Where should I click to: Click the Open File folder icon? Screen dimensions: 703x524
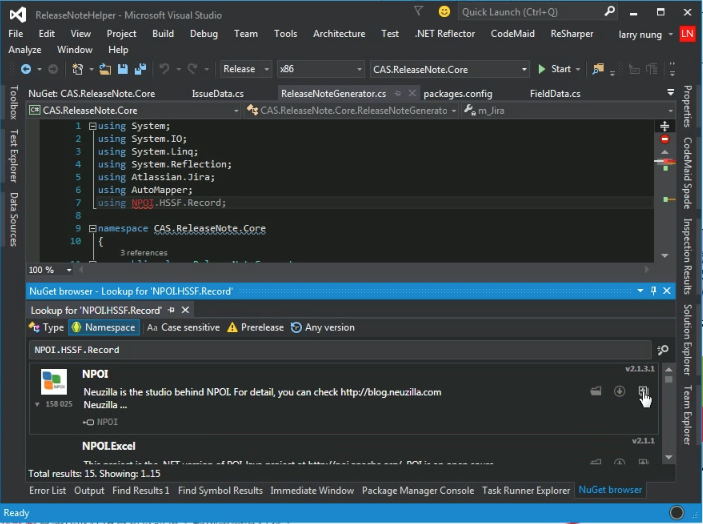point(105,69)
